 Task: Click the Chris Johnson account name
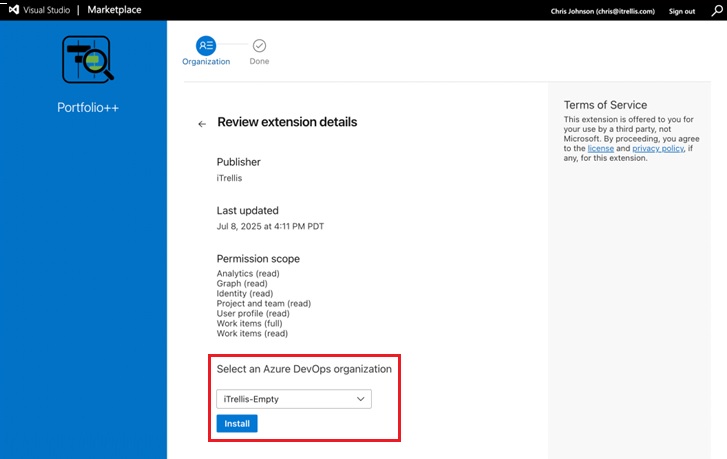click(602, 11)
